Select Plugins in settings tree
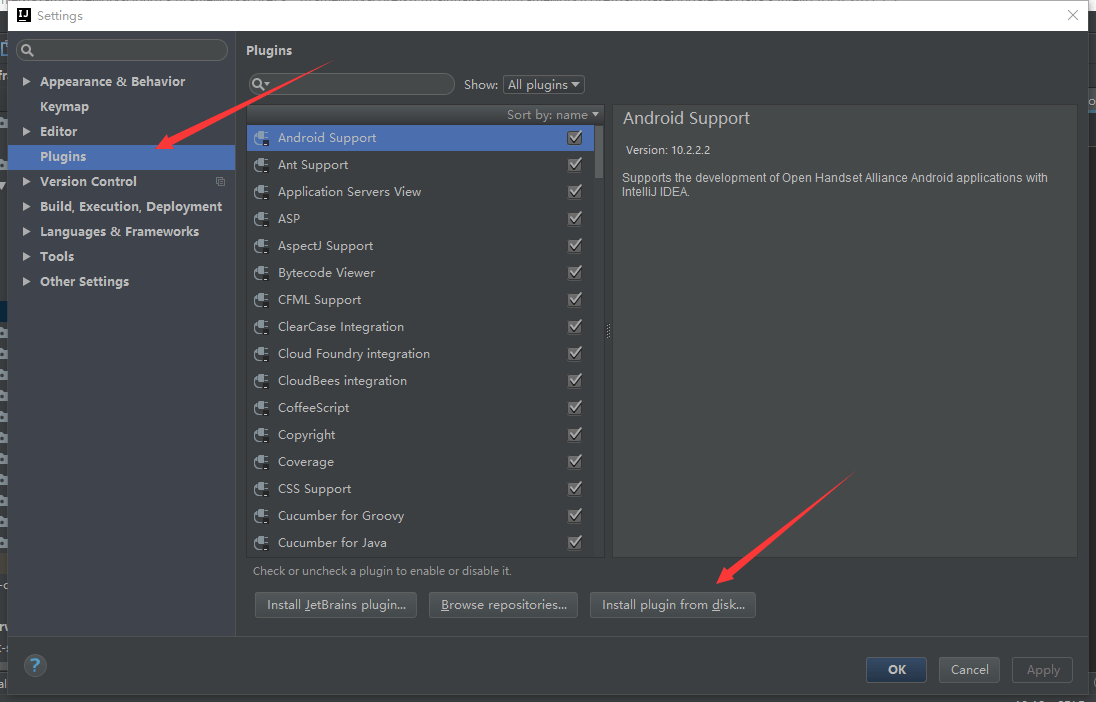The image size is (1096, 702). pos(122,157)
